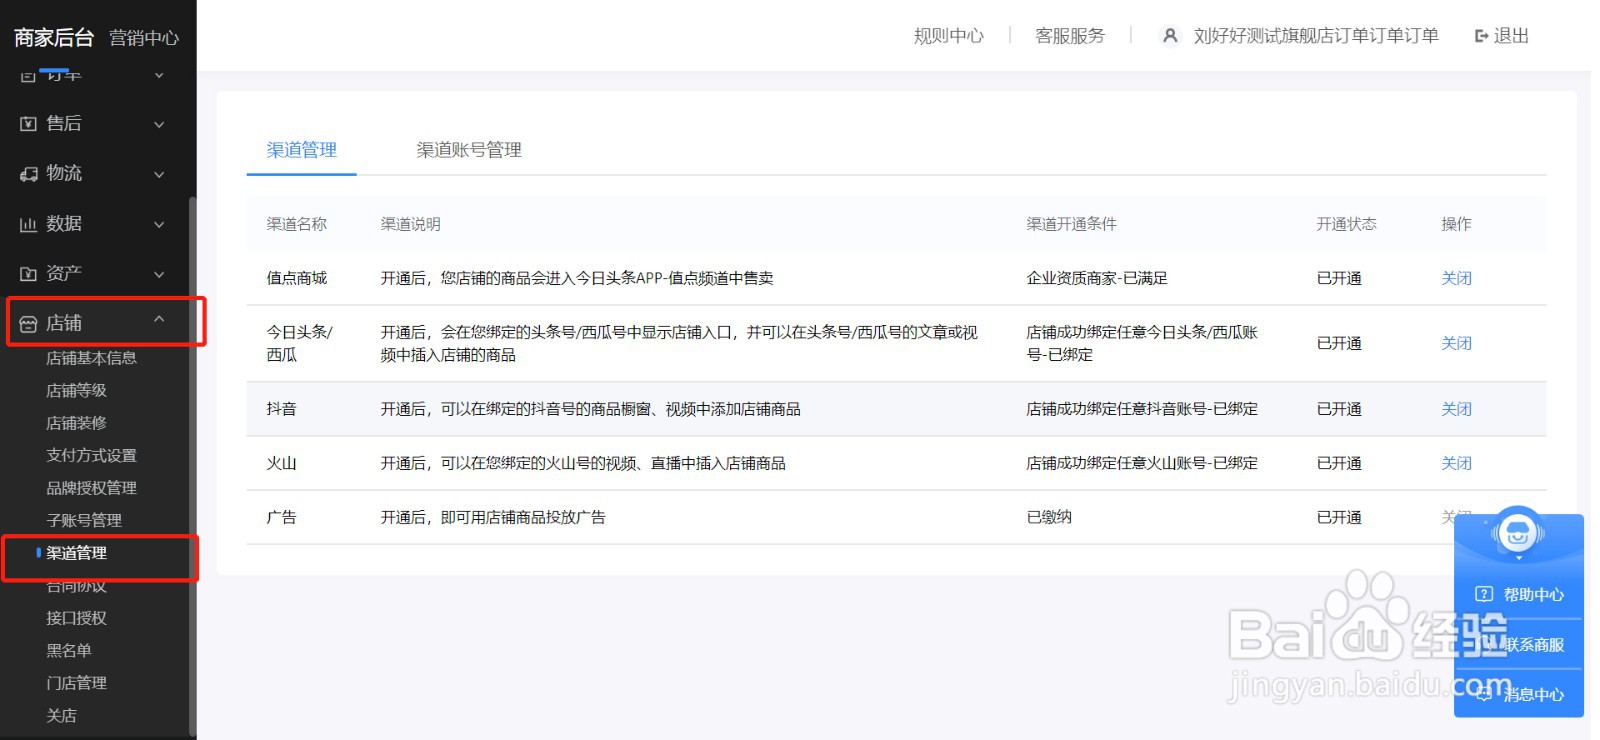The height and width of the screenshot is (740, 1600).
Task: Click the 退出 logout icon
Action: point(1482,36)
